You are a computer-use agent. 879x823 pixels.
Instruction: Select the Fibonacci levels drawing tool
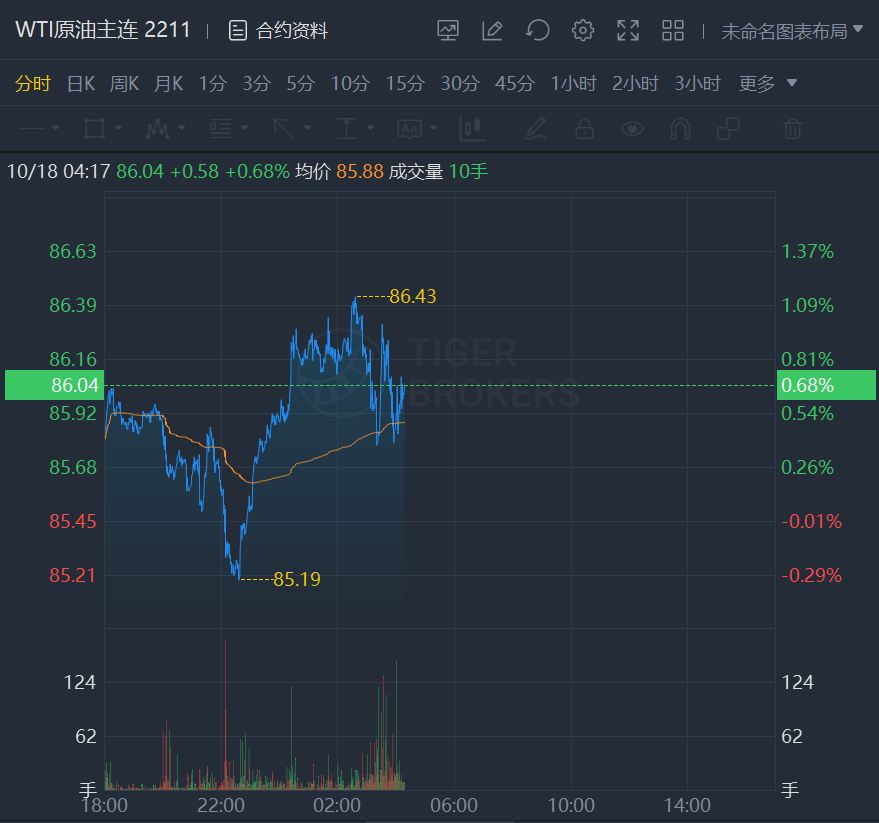pos(220,128)
